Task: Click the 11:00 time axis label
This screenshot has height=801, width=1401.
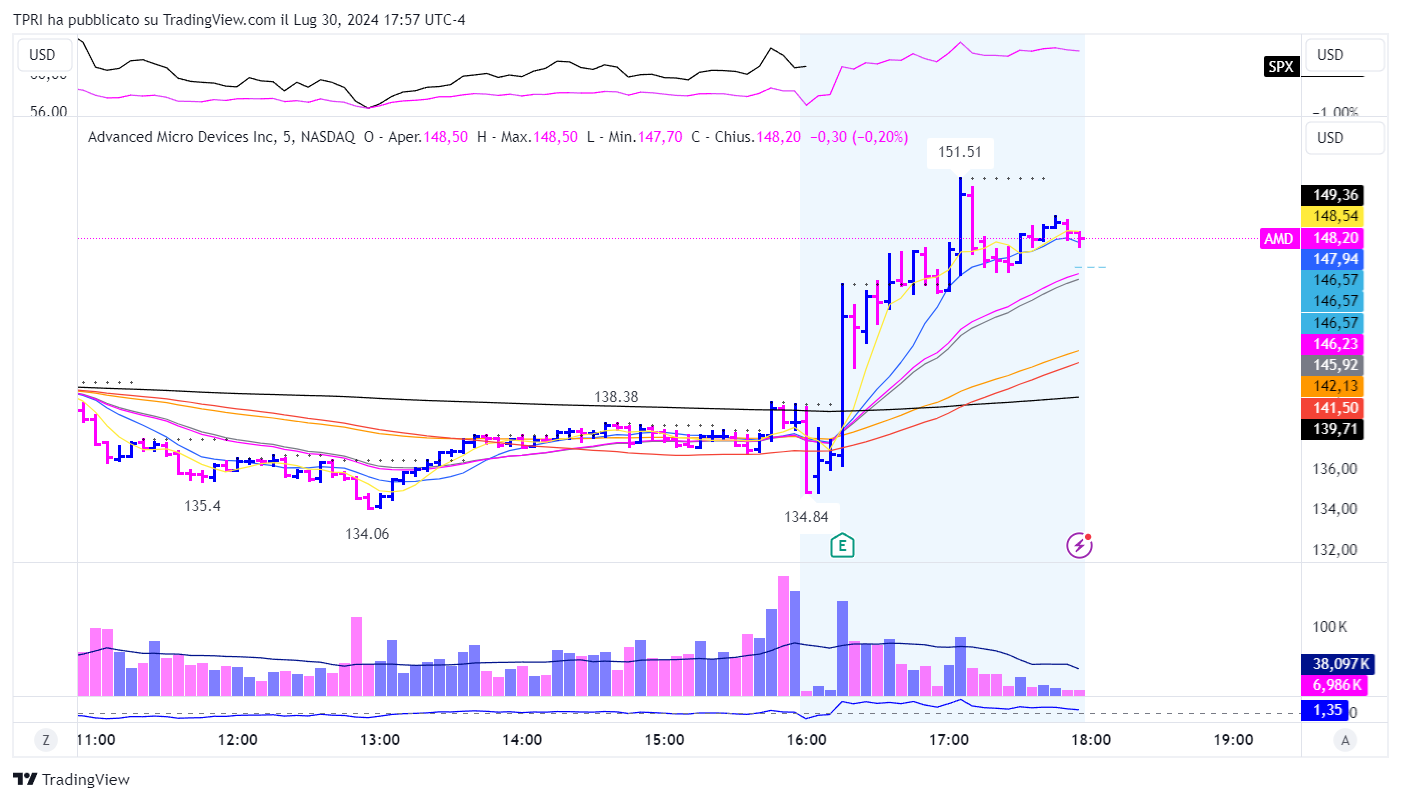Action: [96, 740]
